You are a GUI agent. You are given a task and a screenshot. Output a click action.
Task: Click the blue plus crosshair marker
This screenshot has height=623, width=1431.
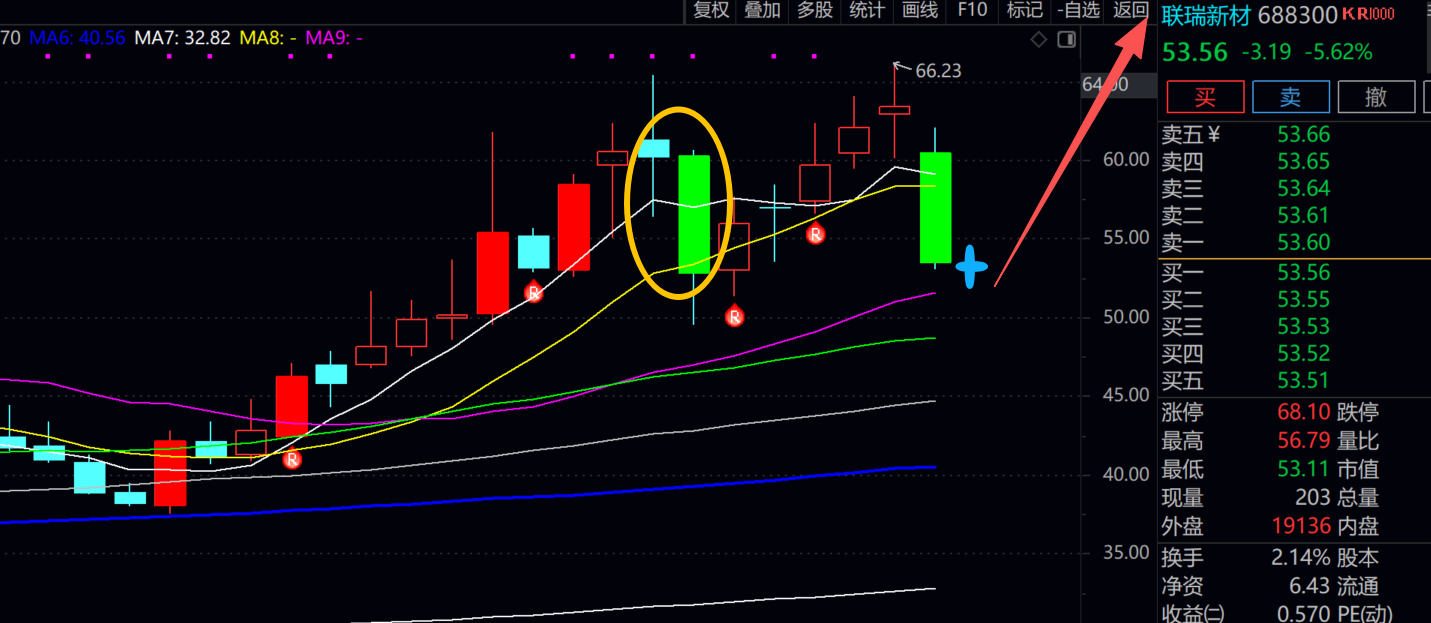click(x=971, y=267)
